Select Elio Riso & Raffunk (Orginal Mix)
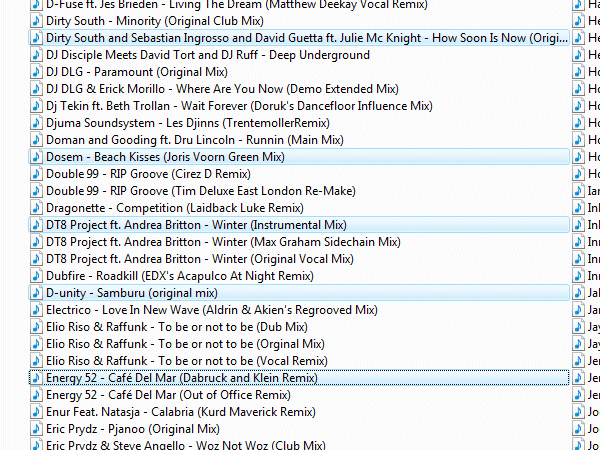 pyautogui.click(x=185, y=344)
